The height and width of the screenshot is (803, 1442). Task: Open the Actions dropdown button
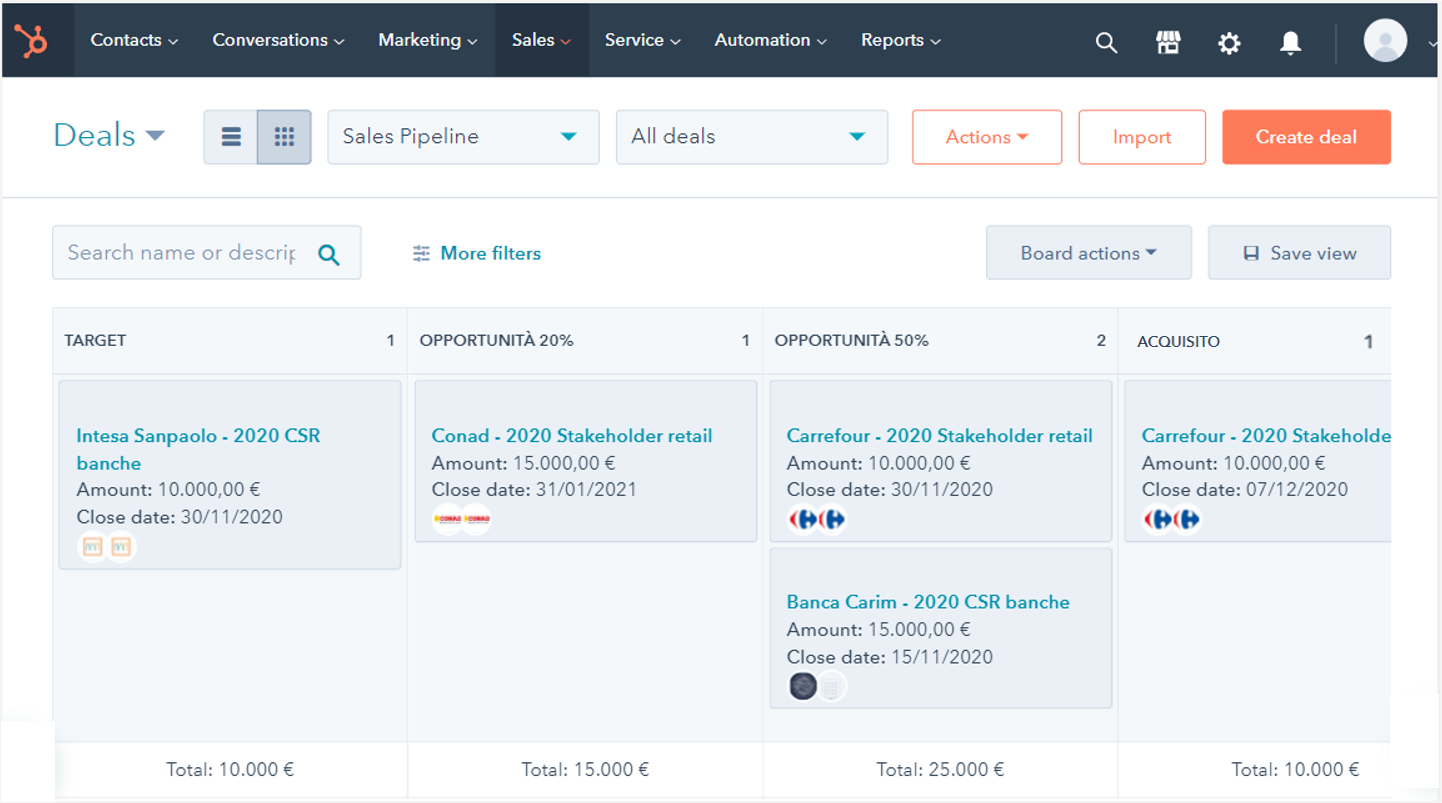[x=987, y=137]
